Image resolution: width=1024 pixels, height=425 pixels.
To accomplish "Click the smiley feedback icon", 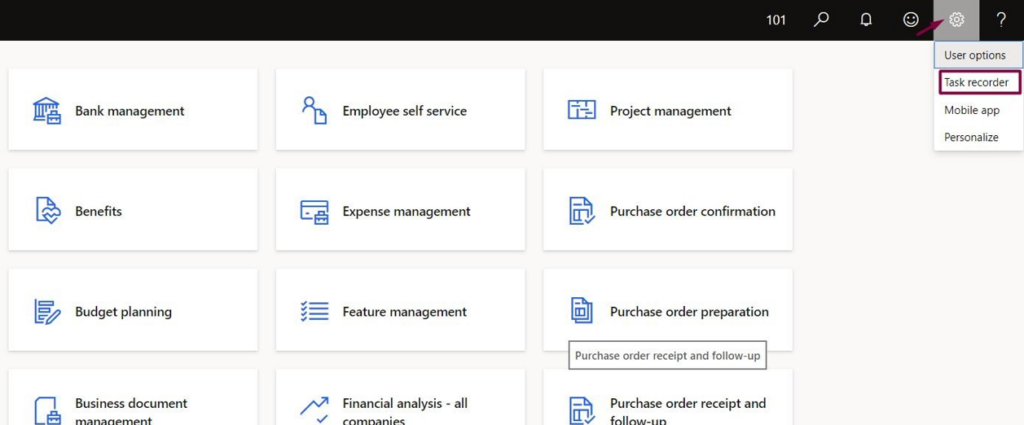I will tap(910, 20).
